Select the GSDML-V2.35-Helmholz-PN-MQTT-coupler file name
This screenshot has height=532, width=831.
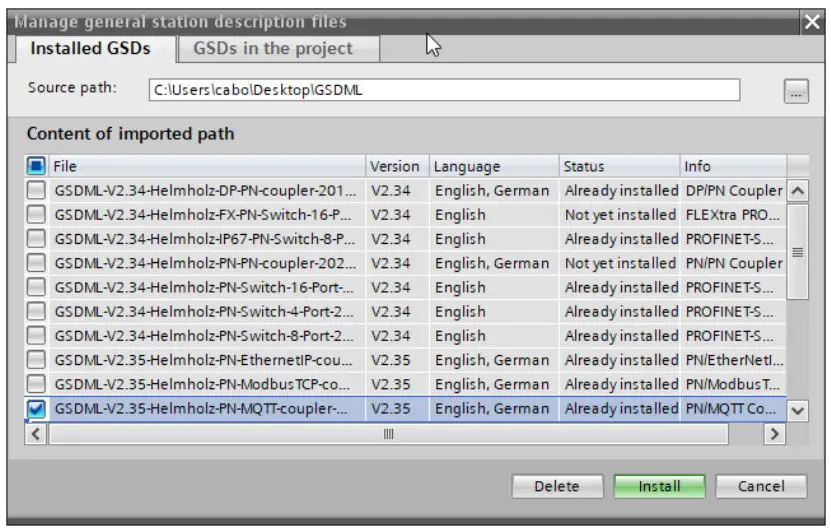click(201, 409)
